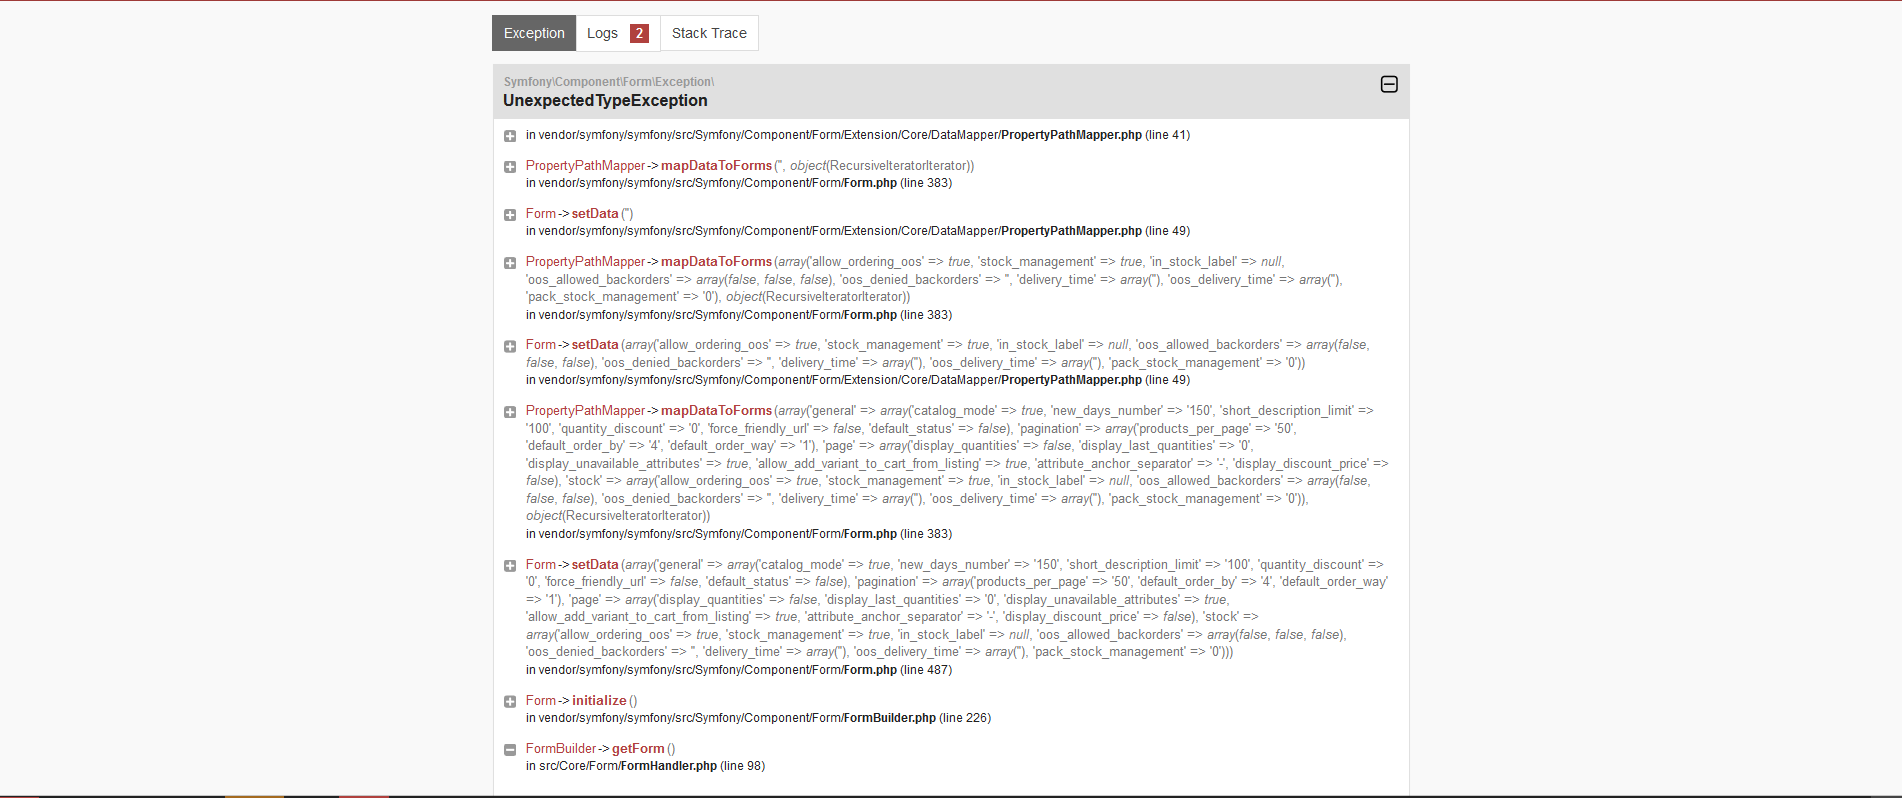Expand setData entry starting with 'allow_ordering_oos'
Viewport: 1902px width, 798px height.
[x=510, y=346]
